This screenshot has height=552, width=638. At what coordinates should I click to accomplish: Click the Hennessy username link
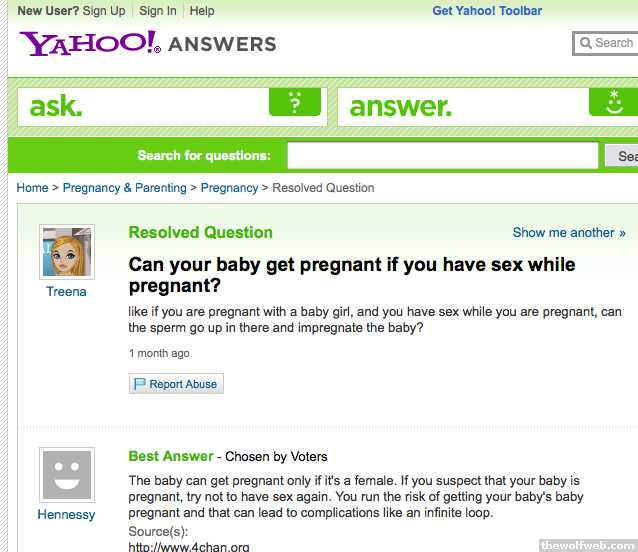pyautogui.click(x=66, y=515)
